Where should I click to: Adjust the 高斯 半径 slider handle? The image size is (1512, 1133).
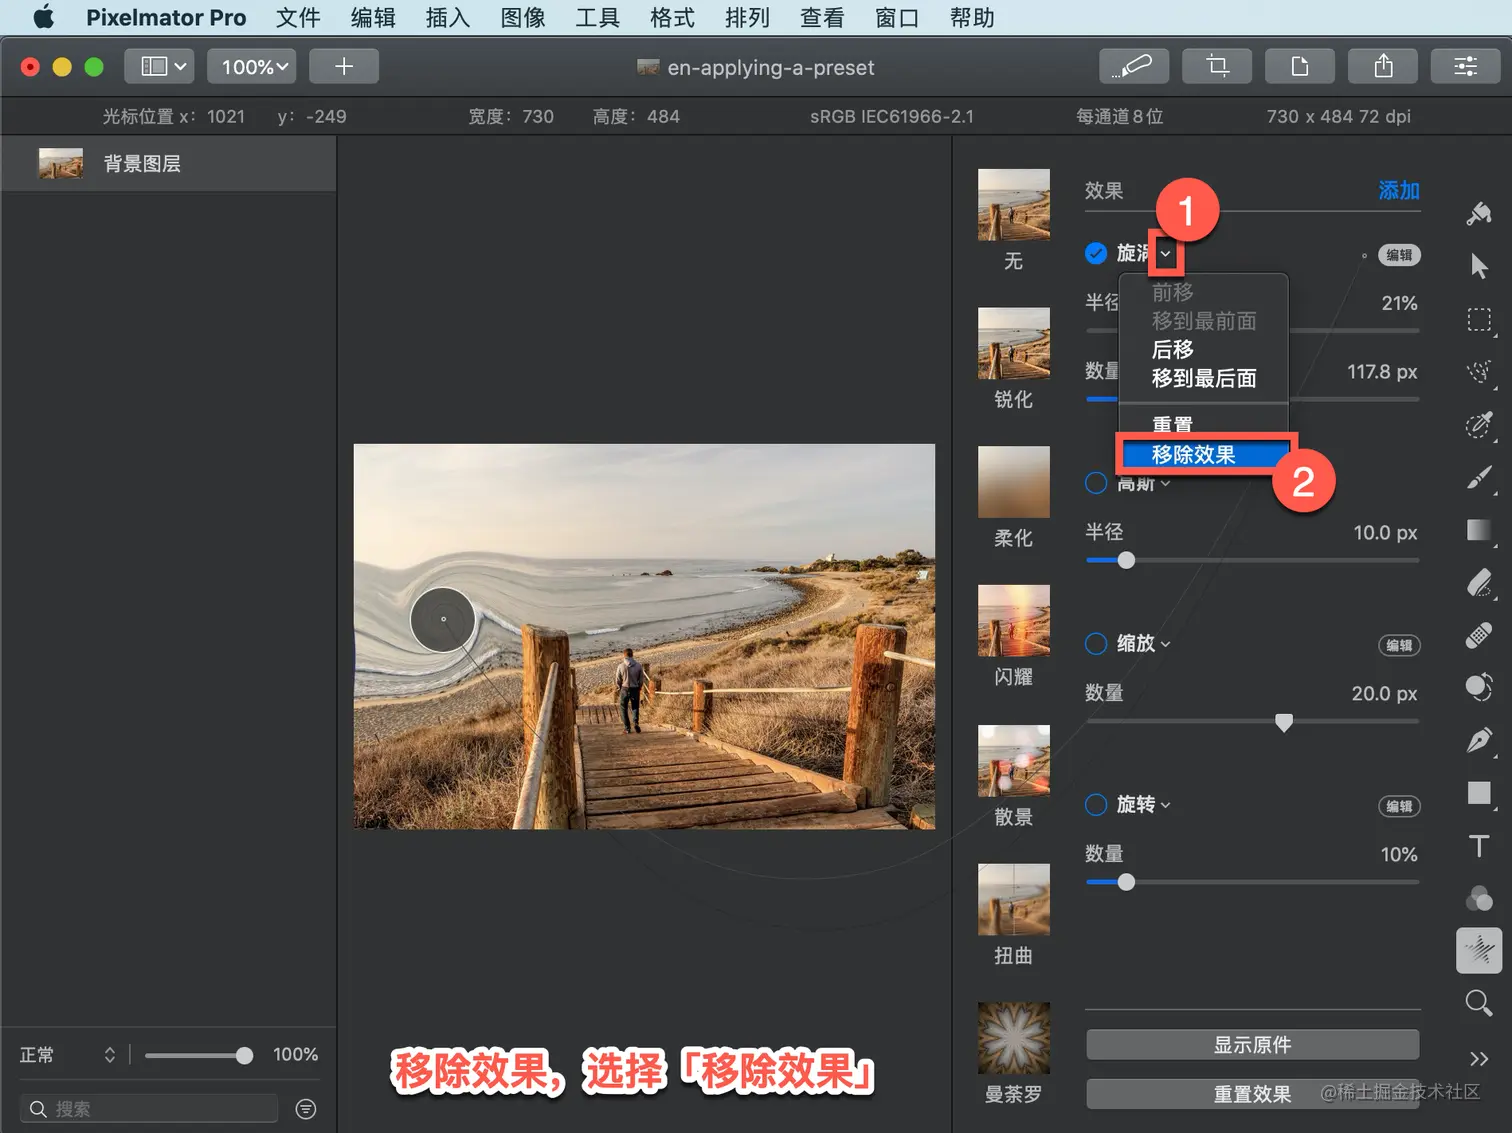click(1126, 560)
